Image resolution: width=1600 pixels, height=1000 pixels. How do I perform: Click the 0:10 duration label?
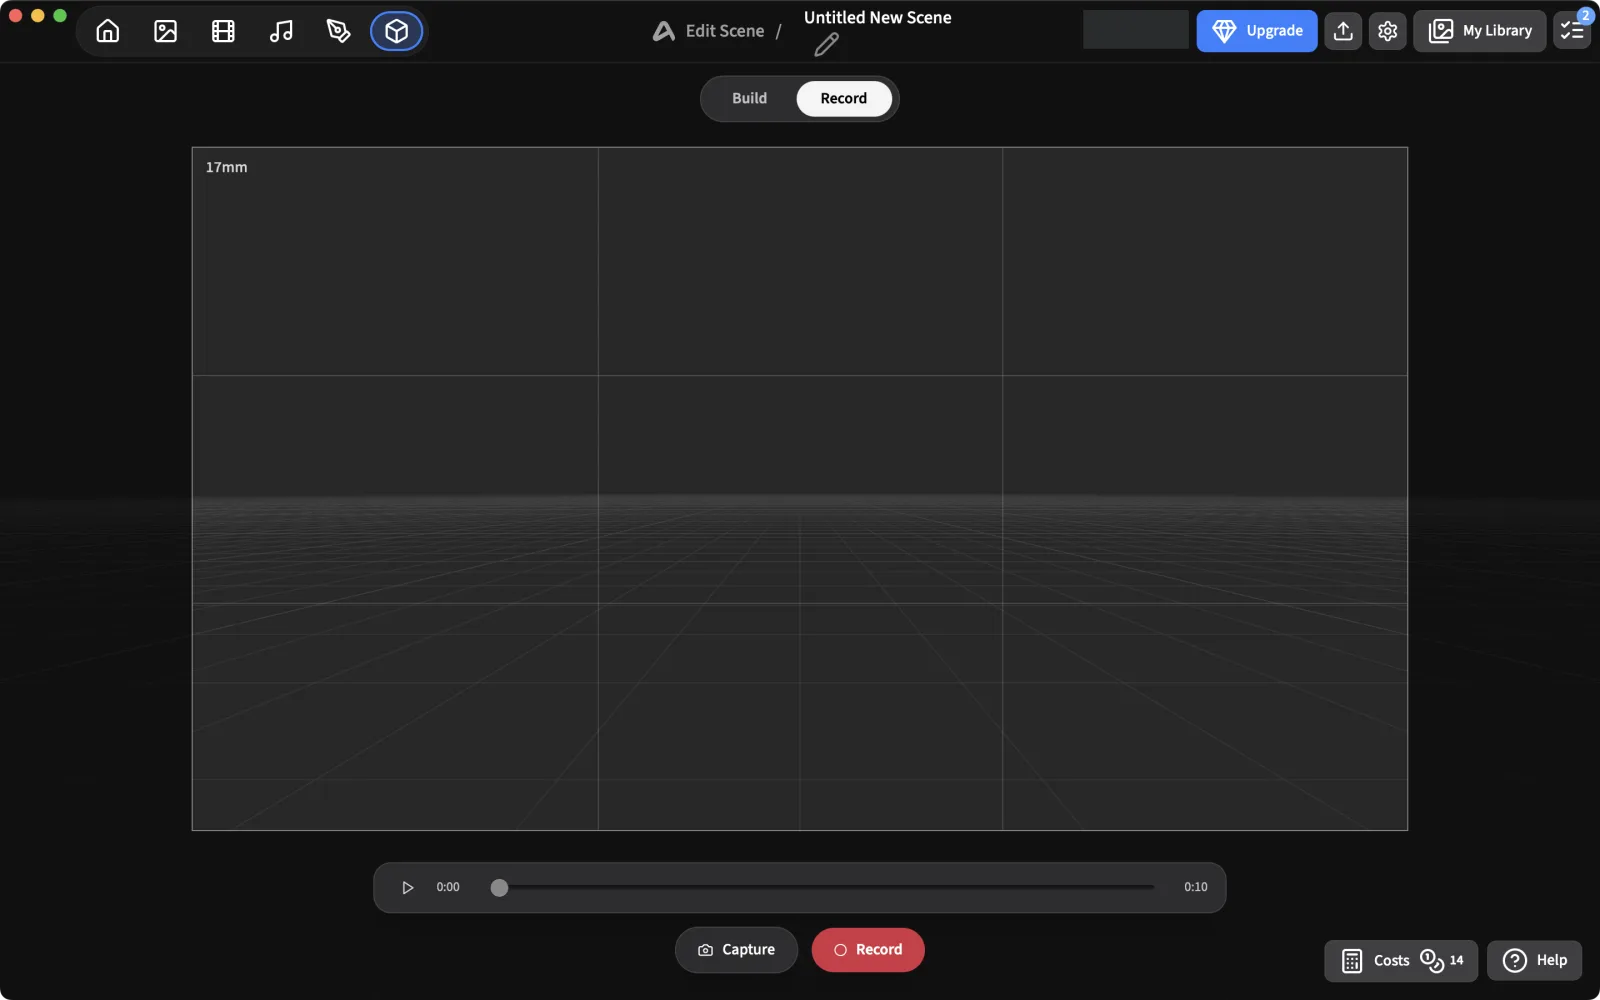tap(1196, 887)
